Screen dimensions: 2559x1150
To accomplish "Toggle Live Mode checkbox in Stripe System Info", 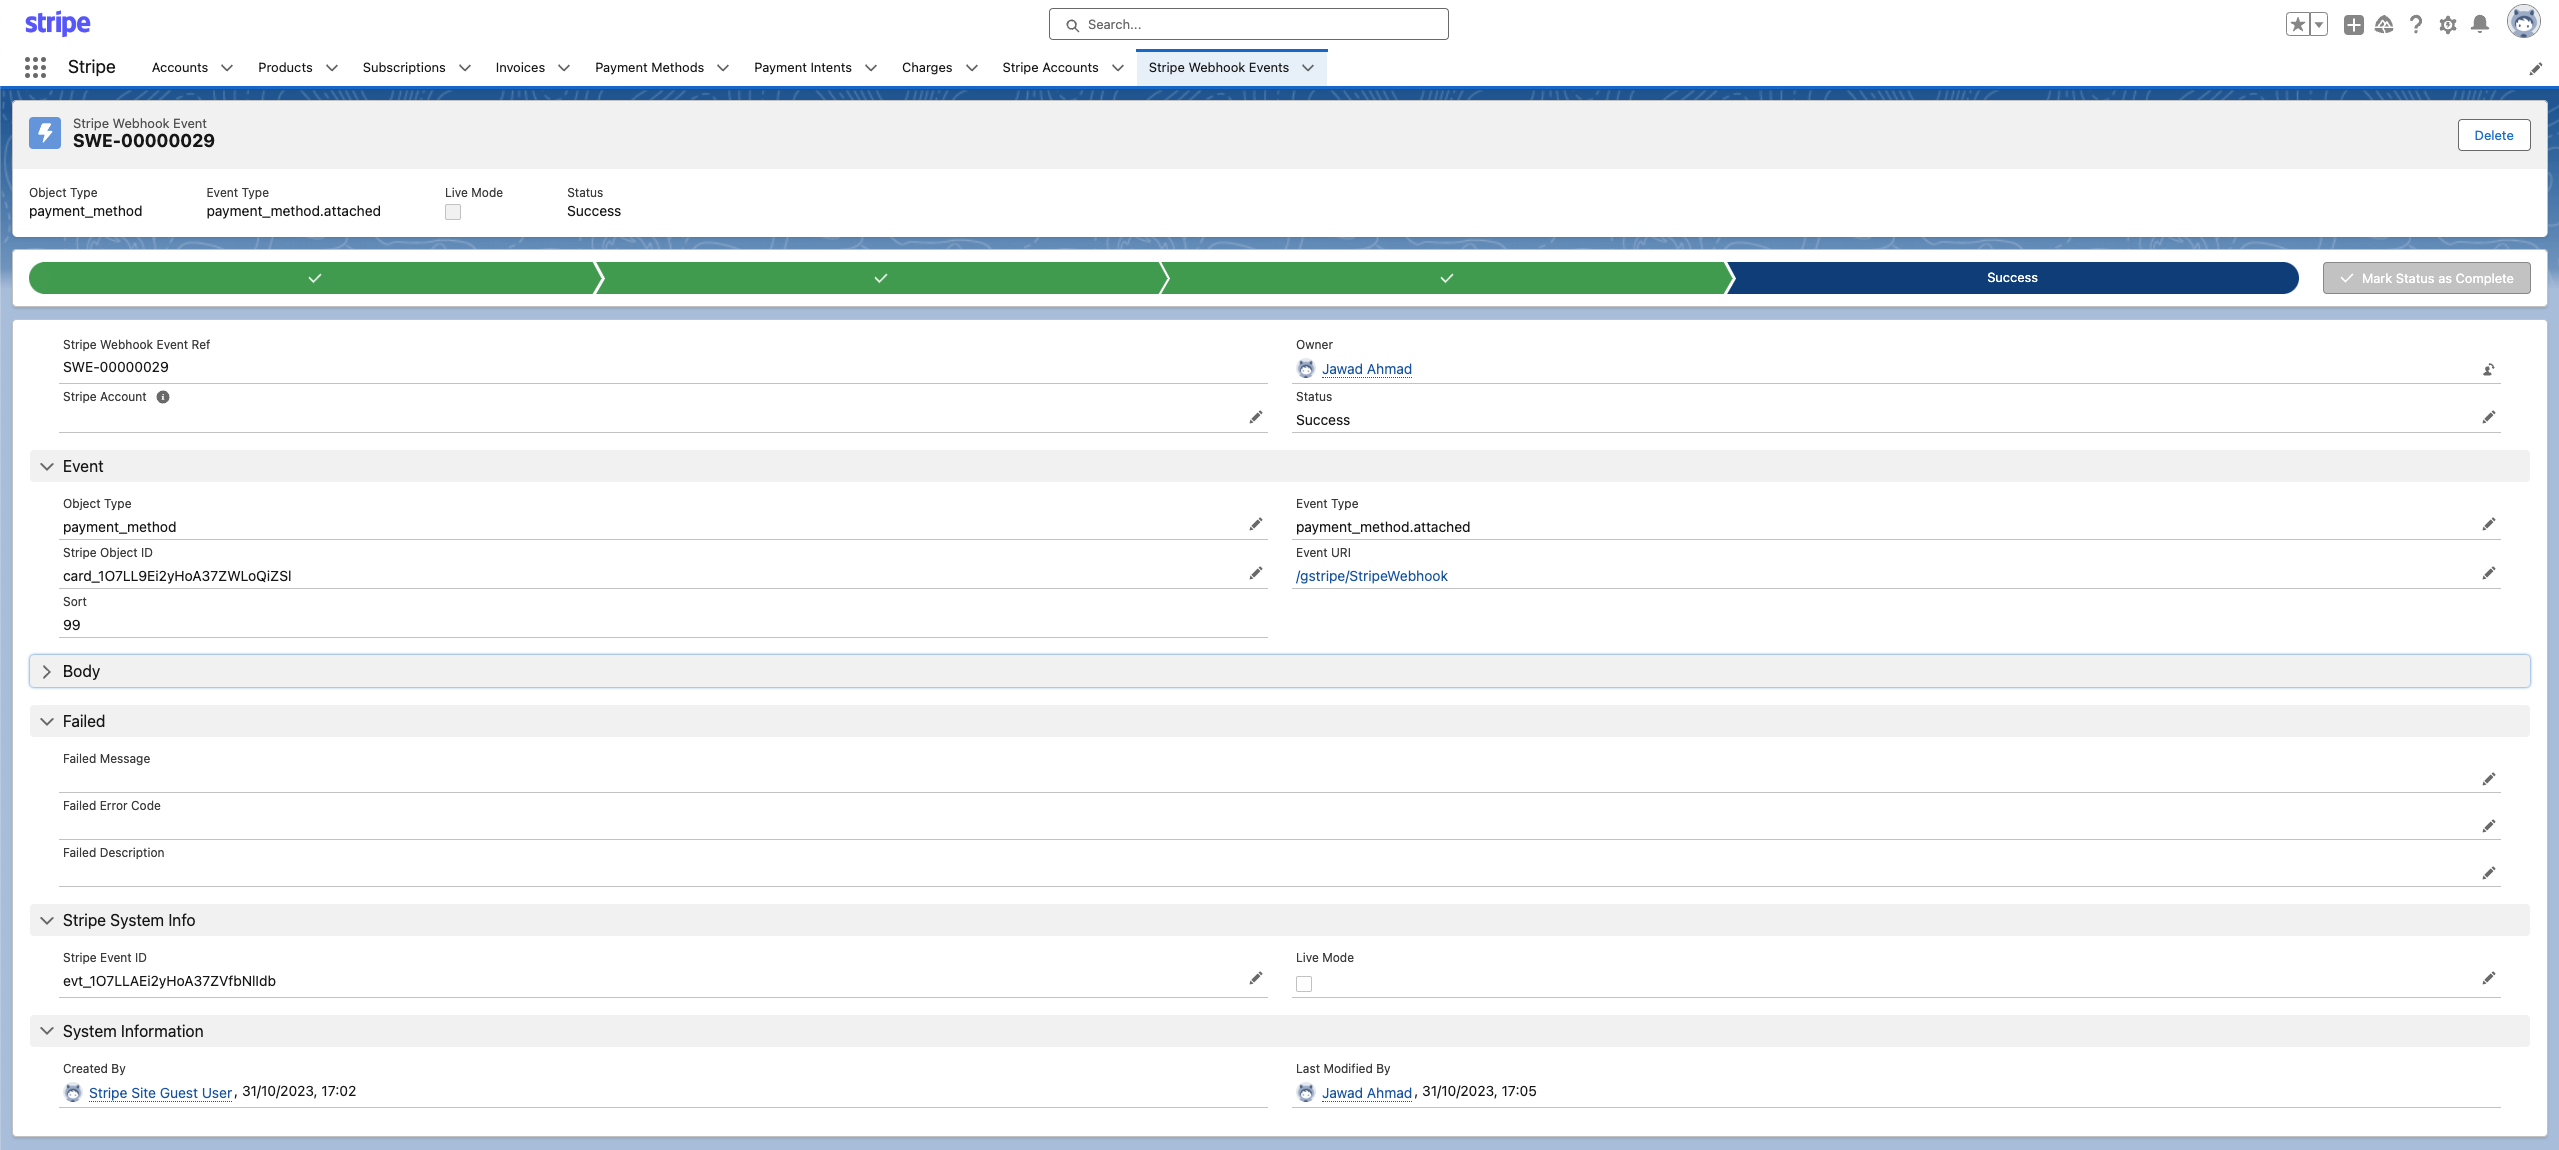I will 1304,984.
